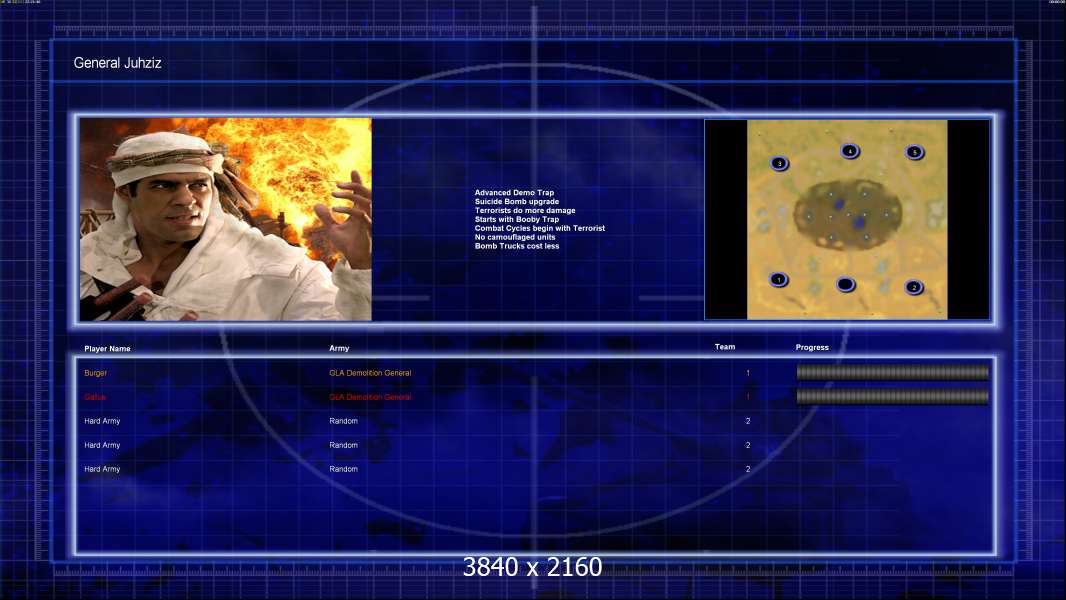Select the unnumbered start position marker on minimap
1066x600 pixels.
[845, 284]
